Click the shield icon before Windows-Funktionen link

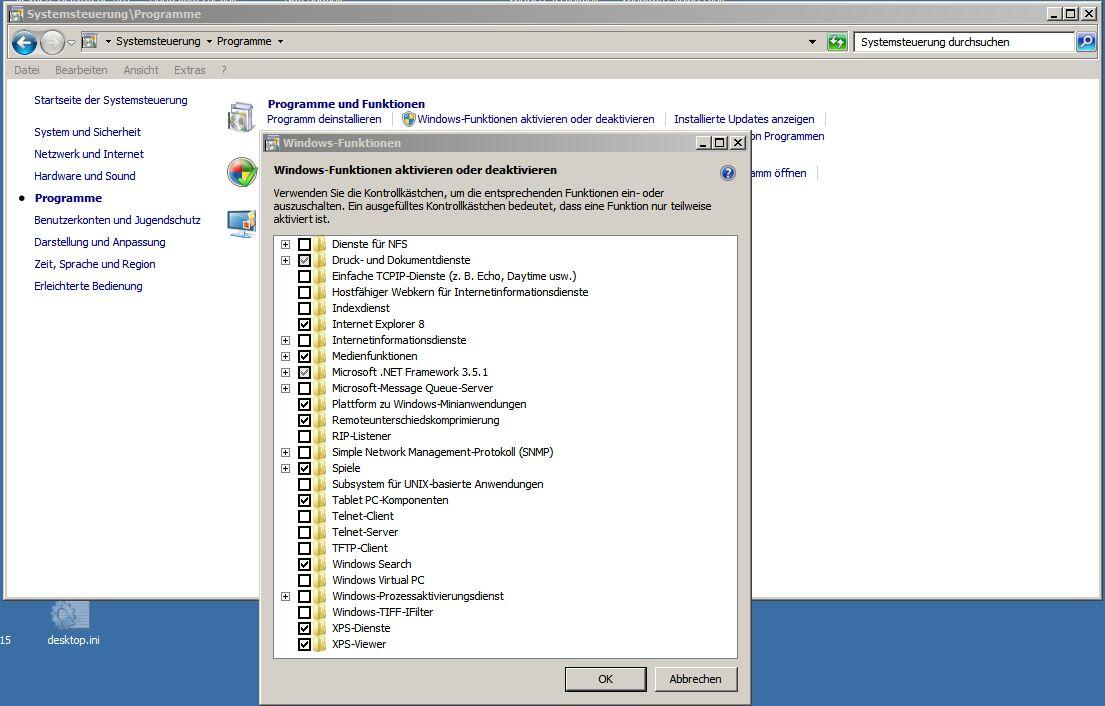[x=409, y=119]
